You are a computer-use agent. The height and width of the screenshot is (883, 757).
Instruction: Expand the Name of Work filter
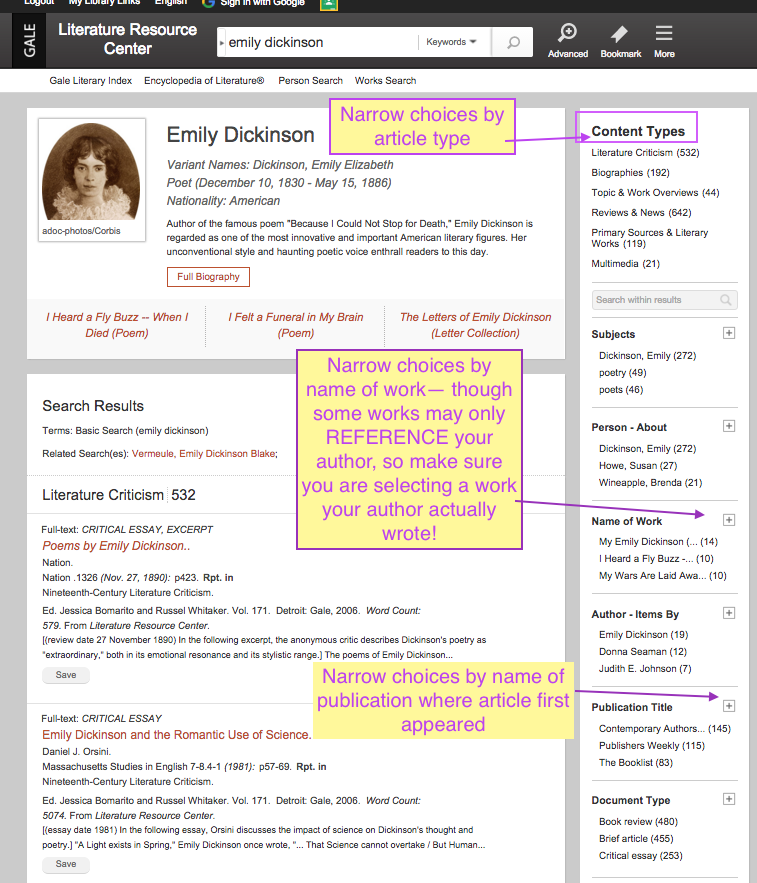pos(729,520)
